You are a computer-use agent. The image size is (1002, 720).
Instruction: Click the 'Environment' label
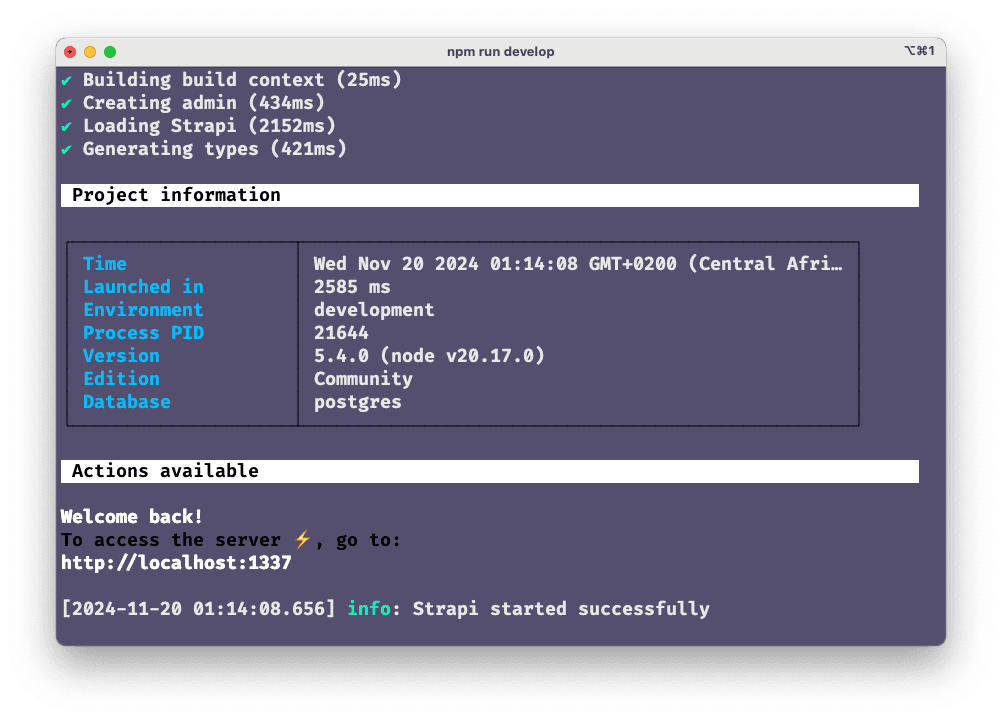tap(143, 310)
